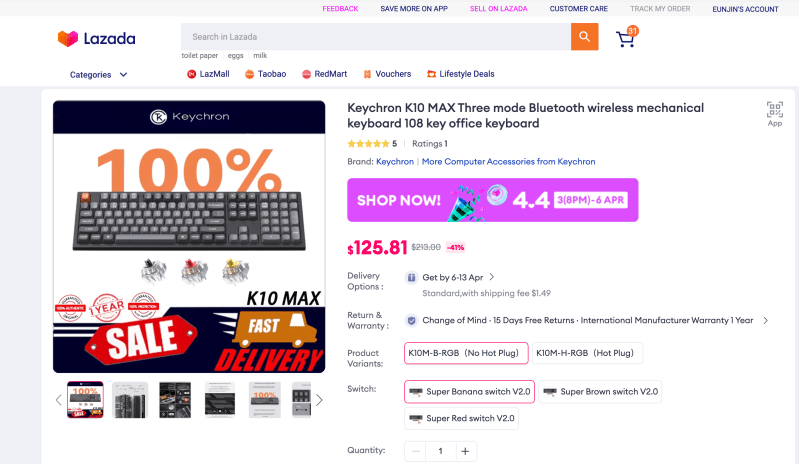Open Taobao from the navigation bar
799x464 pixels.
click(x=264, y=74)
